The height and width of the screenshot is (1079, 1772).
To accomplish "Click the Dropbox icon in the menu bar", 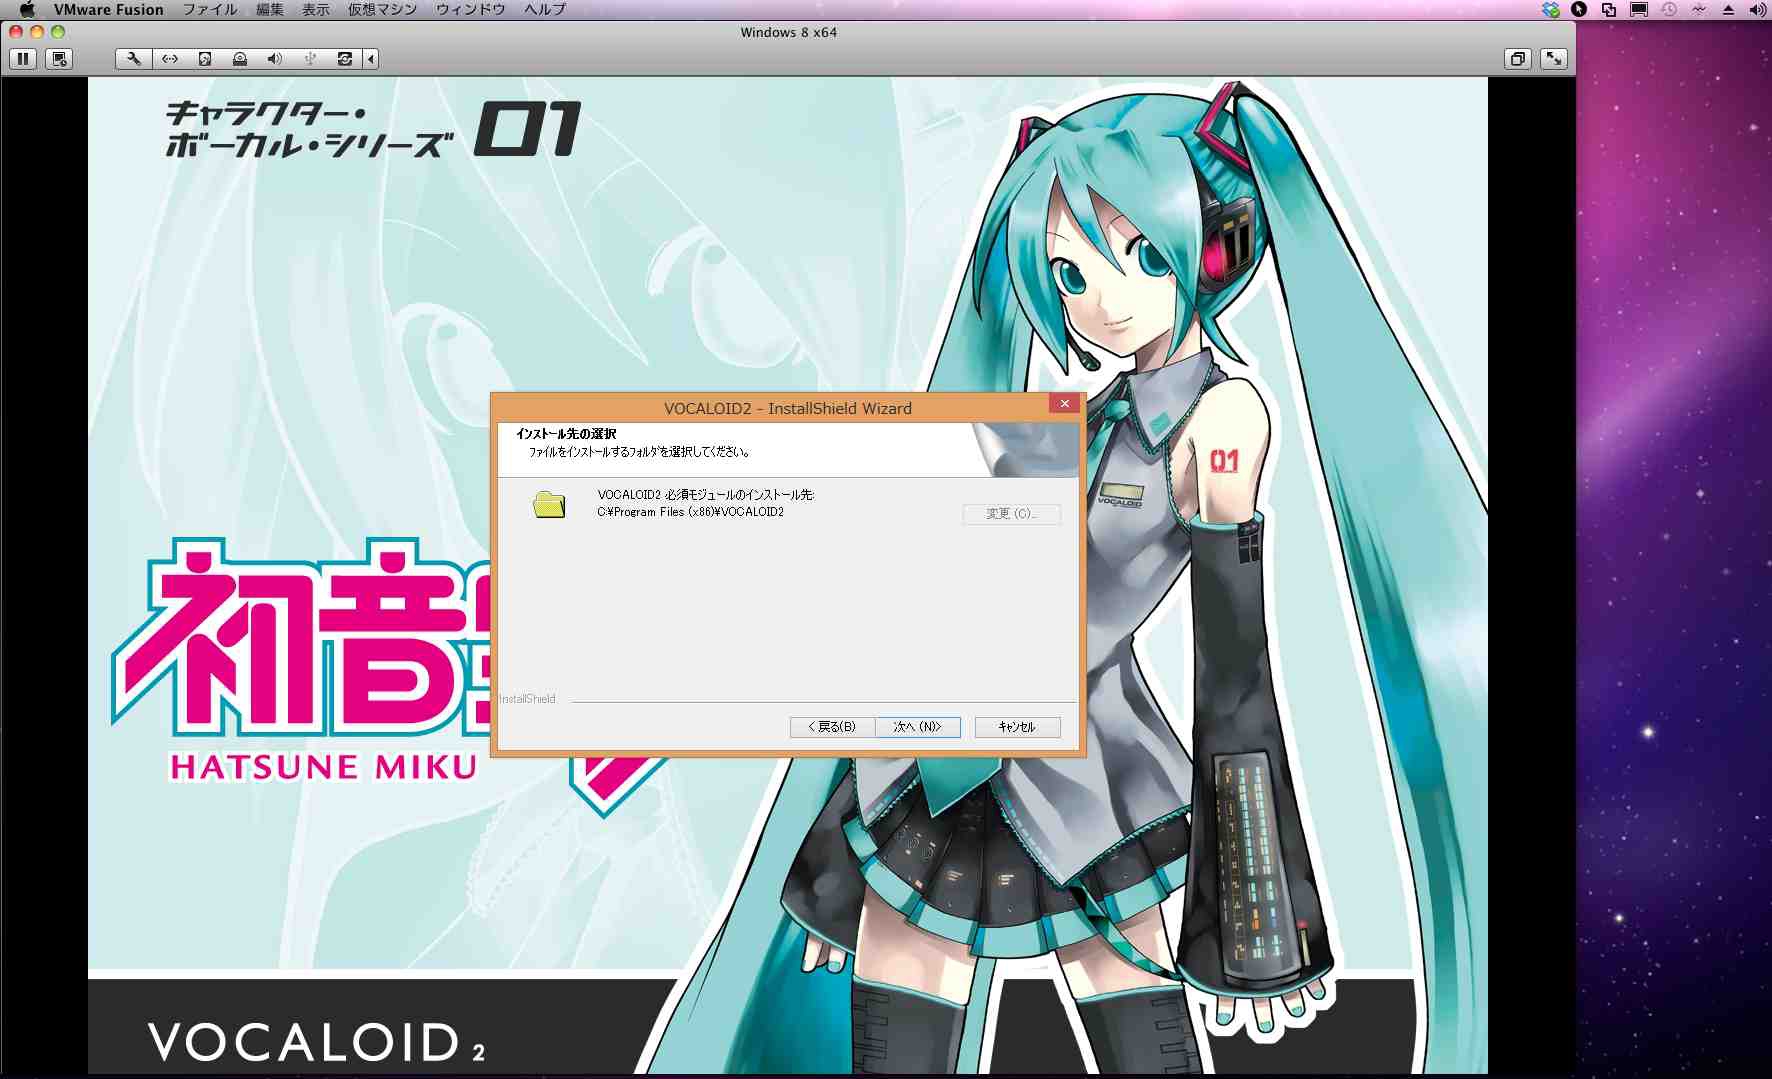I will [1551, 9].
